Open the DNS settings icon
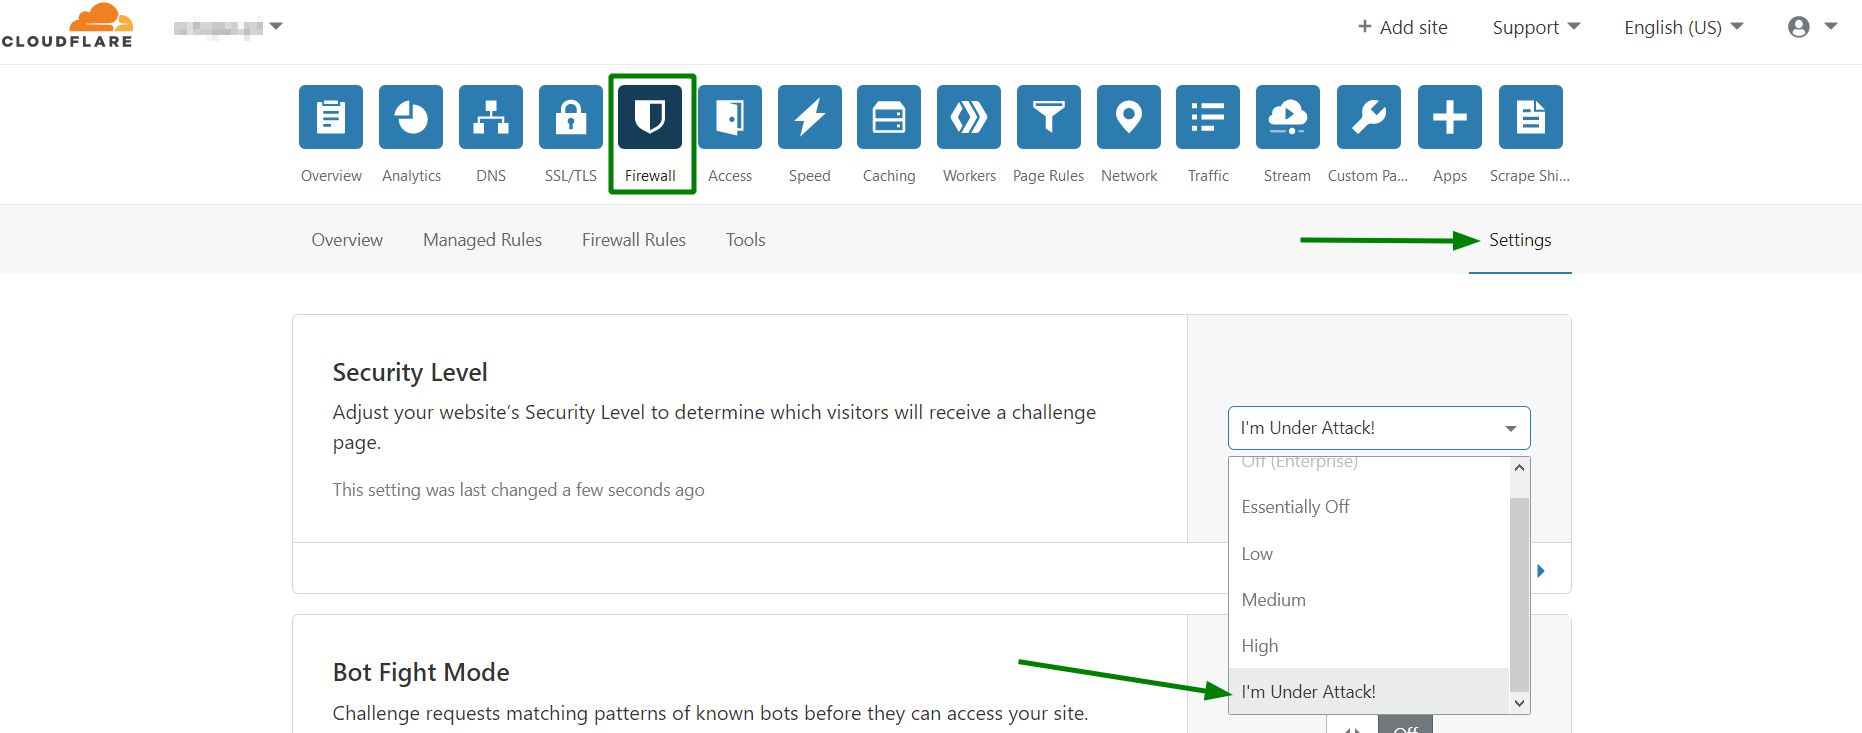 coord(490,117)
